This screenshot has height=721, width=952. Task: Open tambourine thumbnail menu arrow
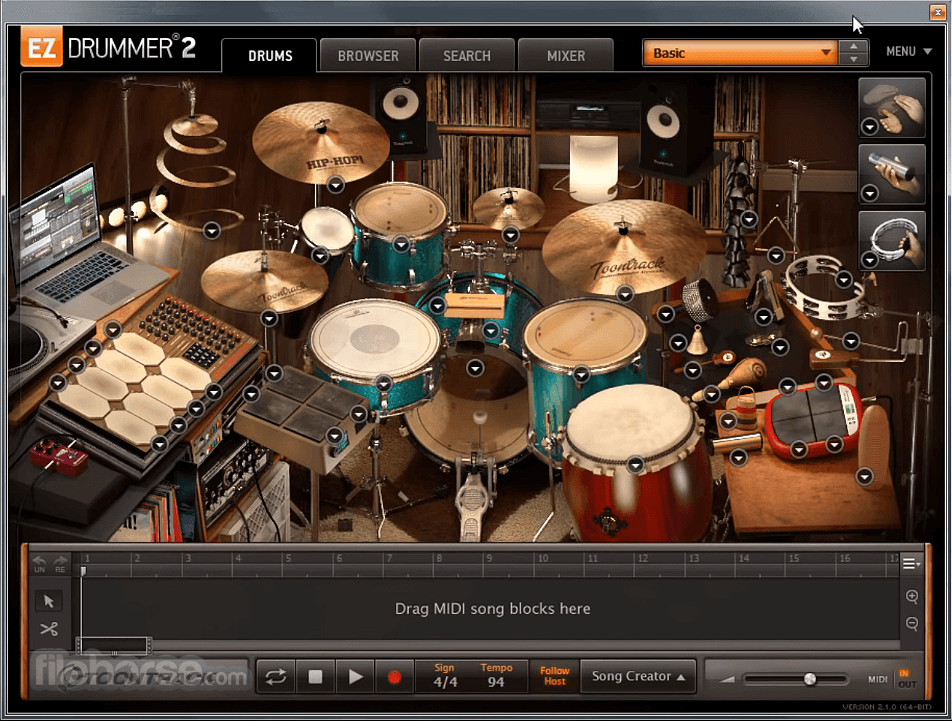[870, 260]
